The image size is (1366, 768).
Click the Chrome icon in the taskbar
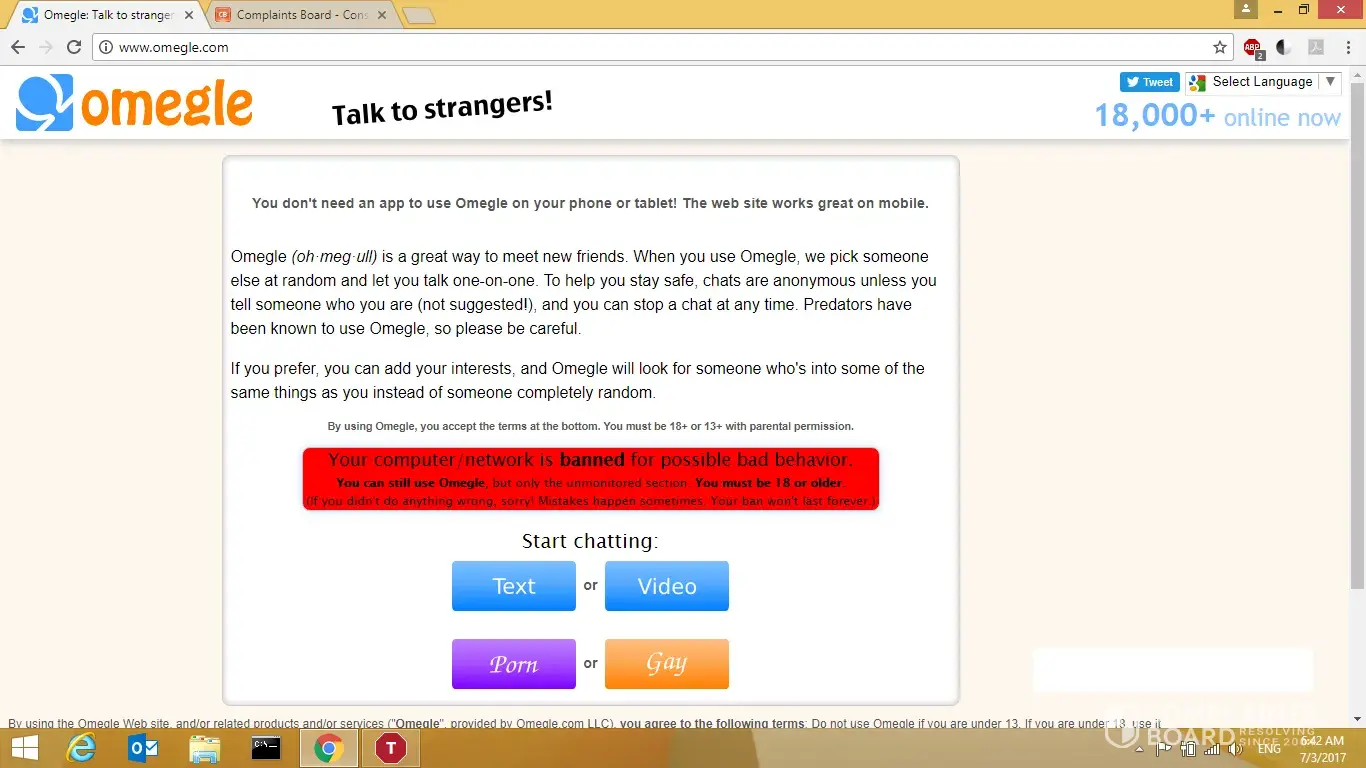(328, 748)
